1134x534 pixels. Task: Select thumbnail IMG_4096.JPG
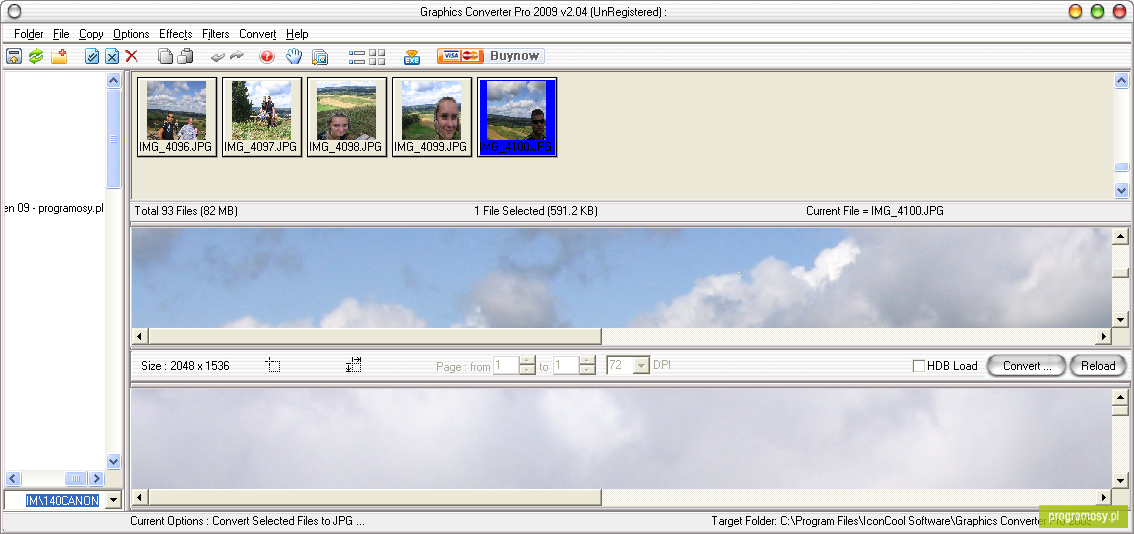tap(176, 116)
